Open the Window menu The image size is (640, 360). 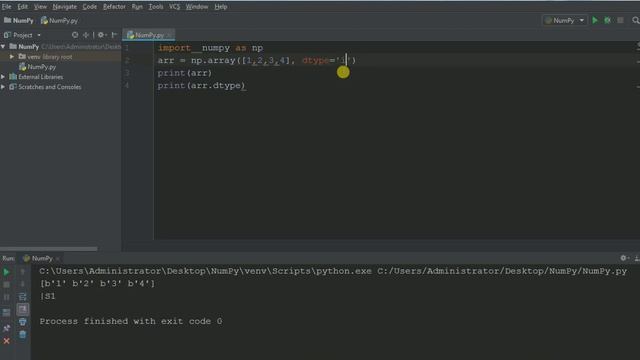click(197, 7)
